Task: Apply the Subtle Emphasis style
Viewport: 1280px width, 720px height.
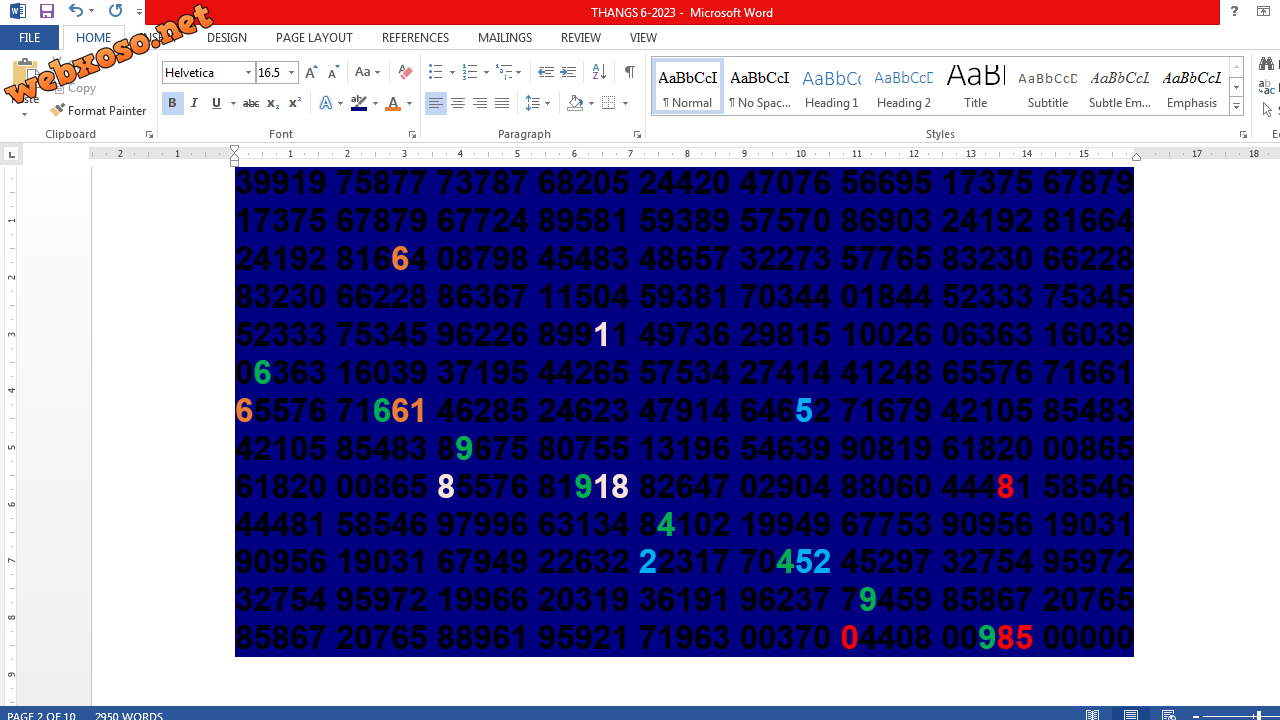Action: [x=1120, y=86]
